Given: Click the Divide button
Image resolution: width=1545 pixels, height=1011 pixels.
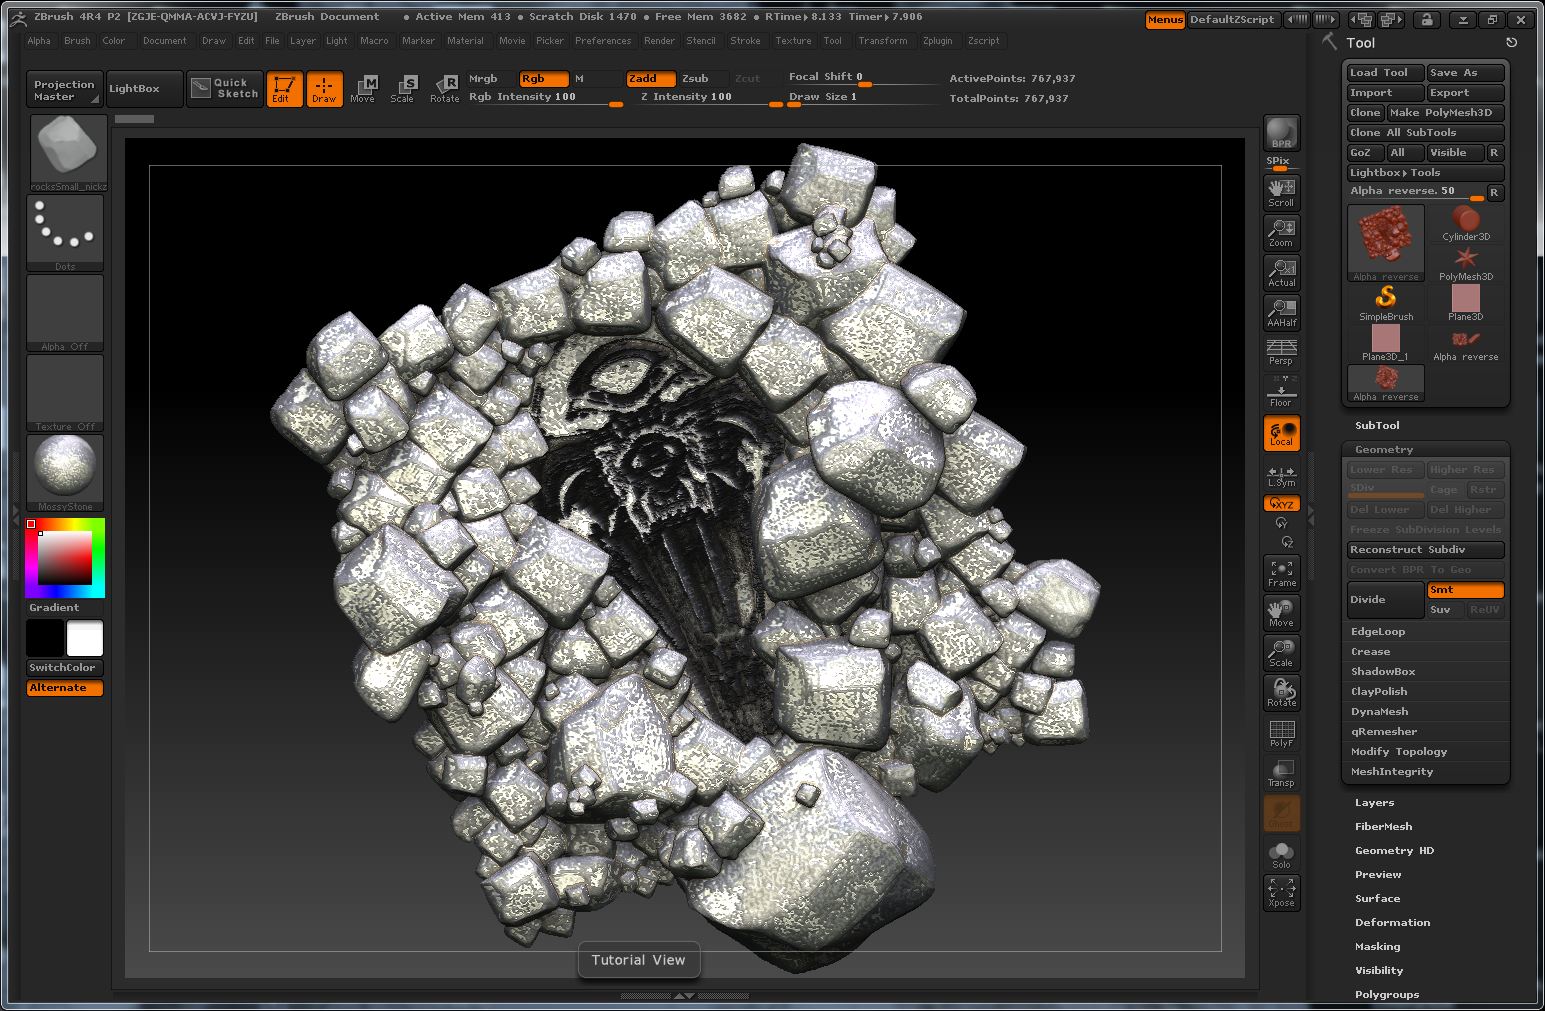Looking at the screenshot, I should 1385,599.
